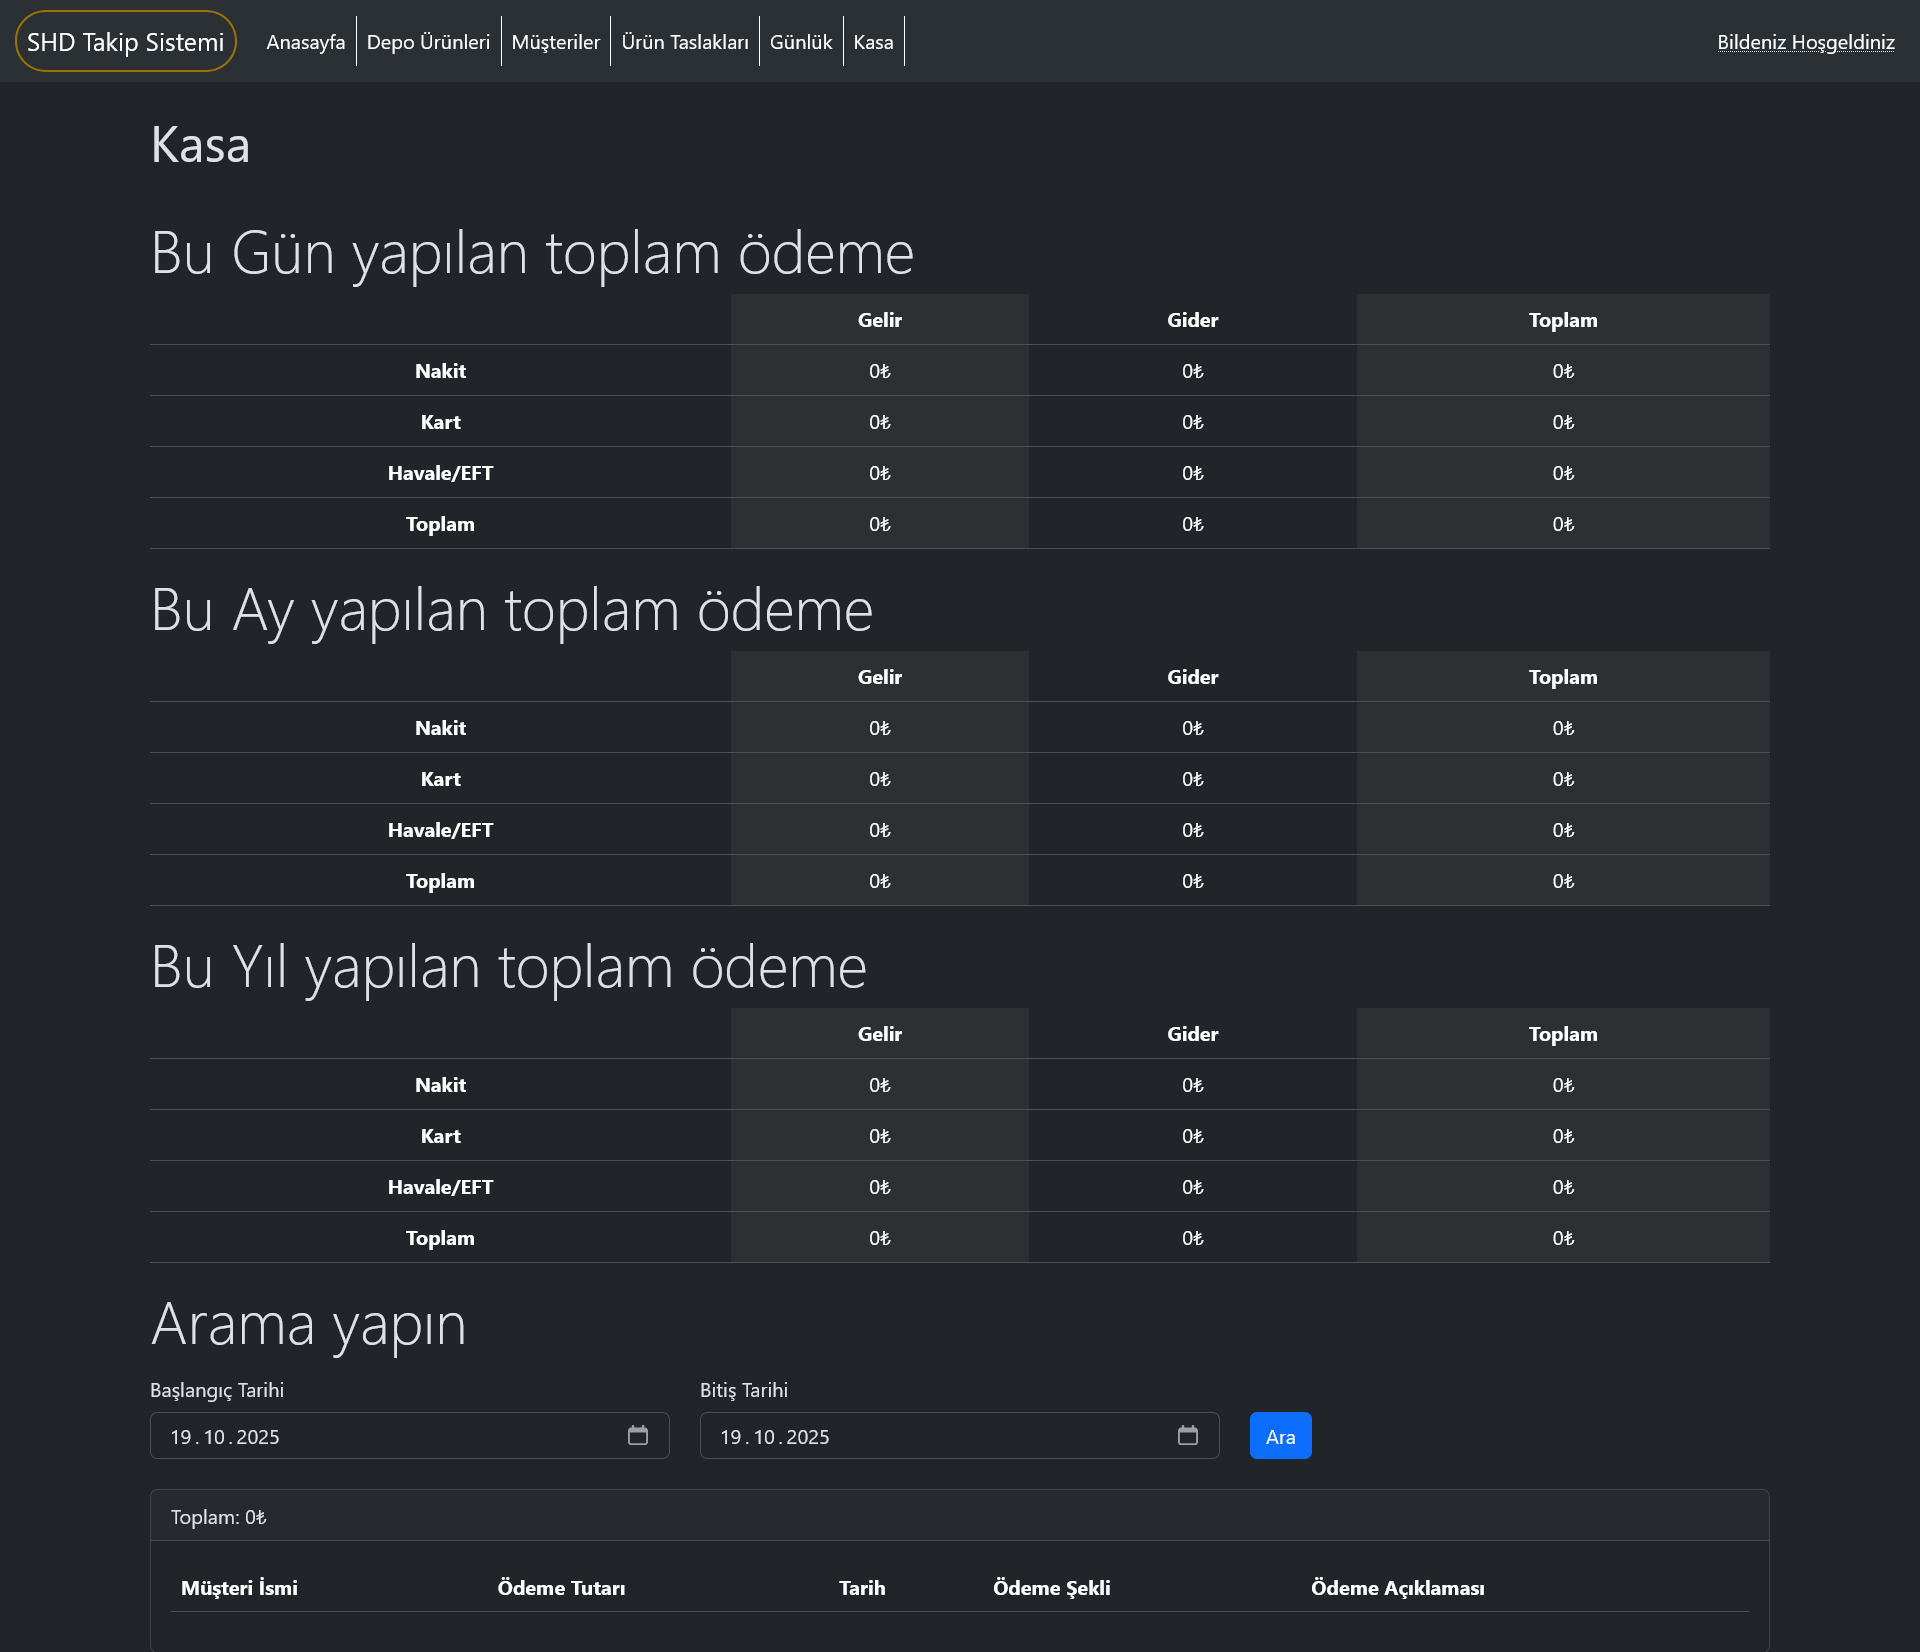Click the Gider header in Bu Yıl table
The image size is (1920, 1652).
1192,1033
